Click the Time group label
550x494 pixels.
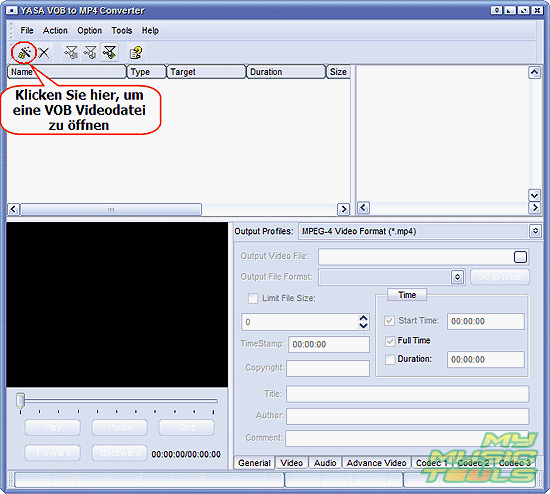tap(407, 295)
